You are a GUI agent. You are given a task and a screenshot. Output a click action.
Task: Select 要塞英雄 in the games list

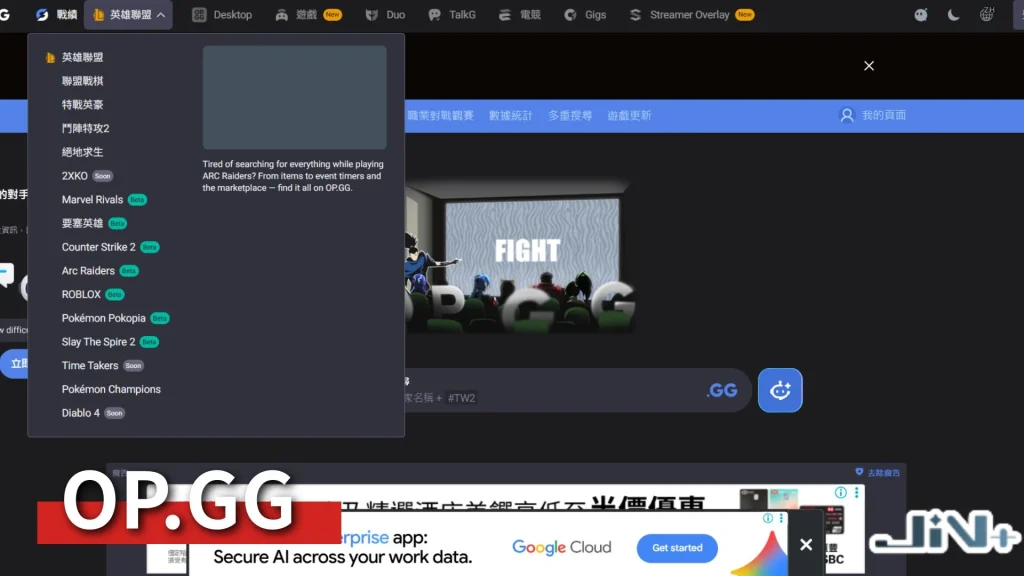point(82,223)
